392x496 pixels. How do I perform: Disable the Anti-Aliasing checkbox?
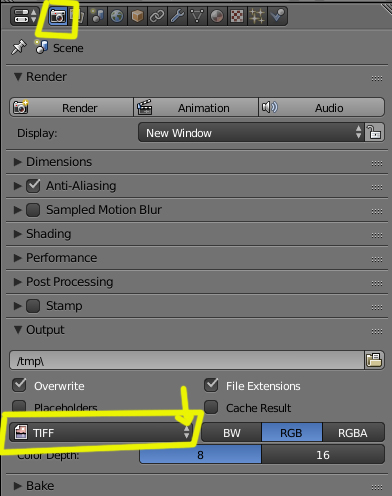pyautogui.click(x=33, y=186)
